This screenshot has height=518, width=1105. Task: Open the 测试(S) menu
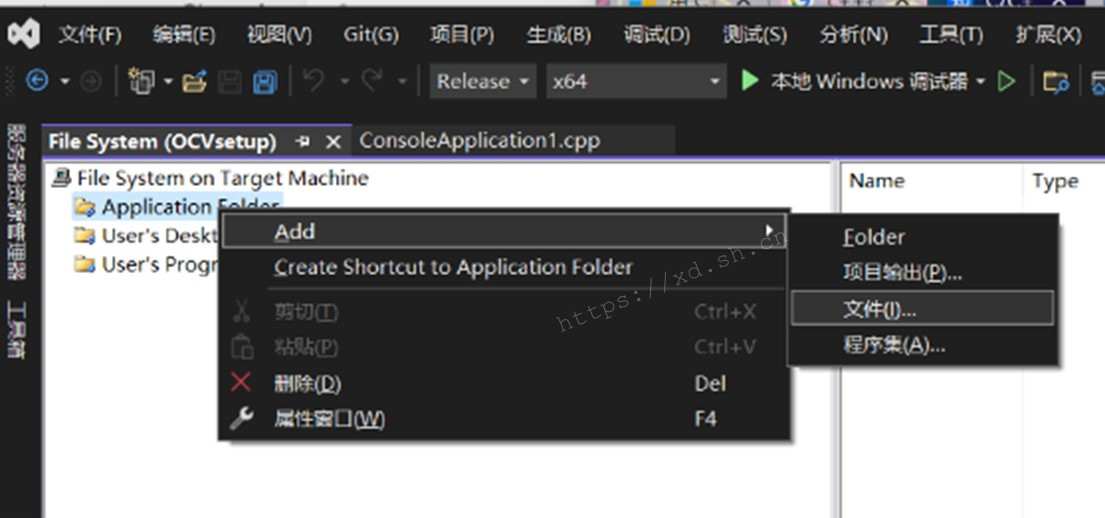coord(755,35)
